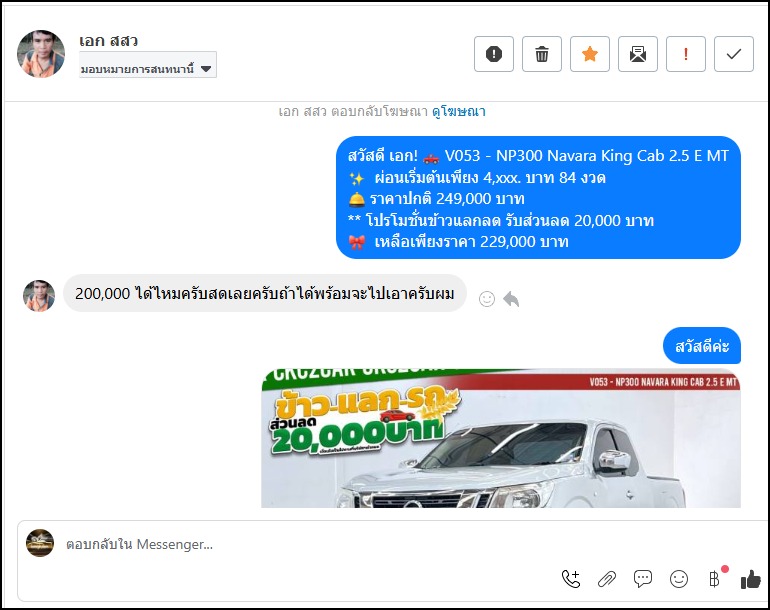Star this conversation with orange star icon
Screen dimensions: 770x610
[x=590, y=54]
